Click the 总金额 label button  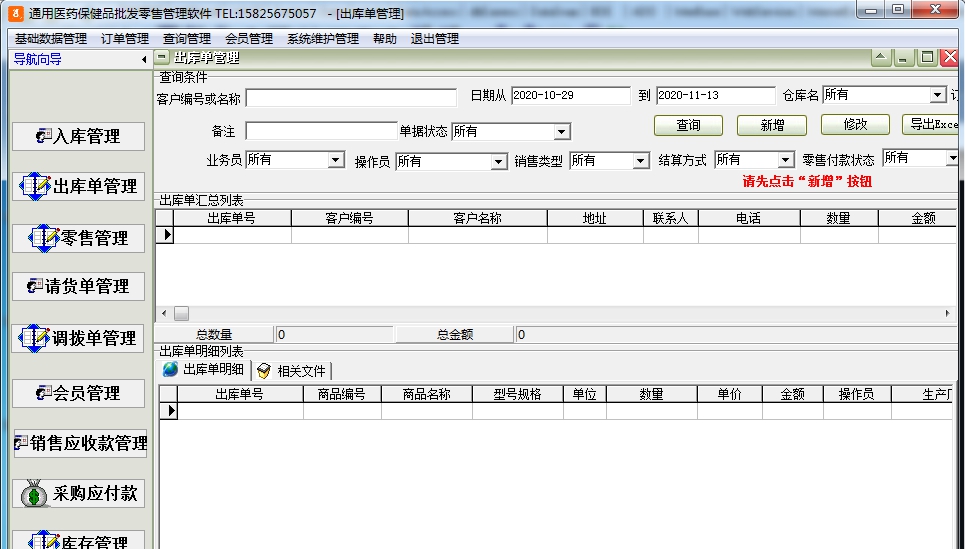(455, 335)
